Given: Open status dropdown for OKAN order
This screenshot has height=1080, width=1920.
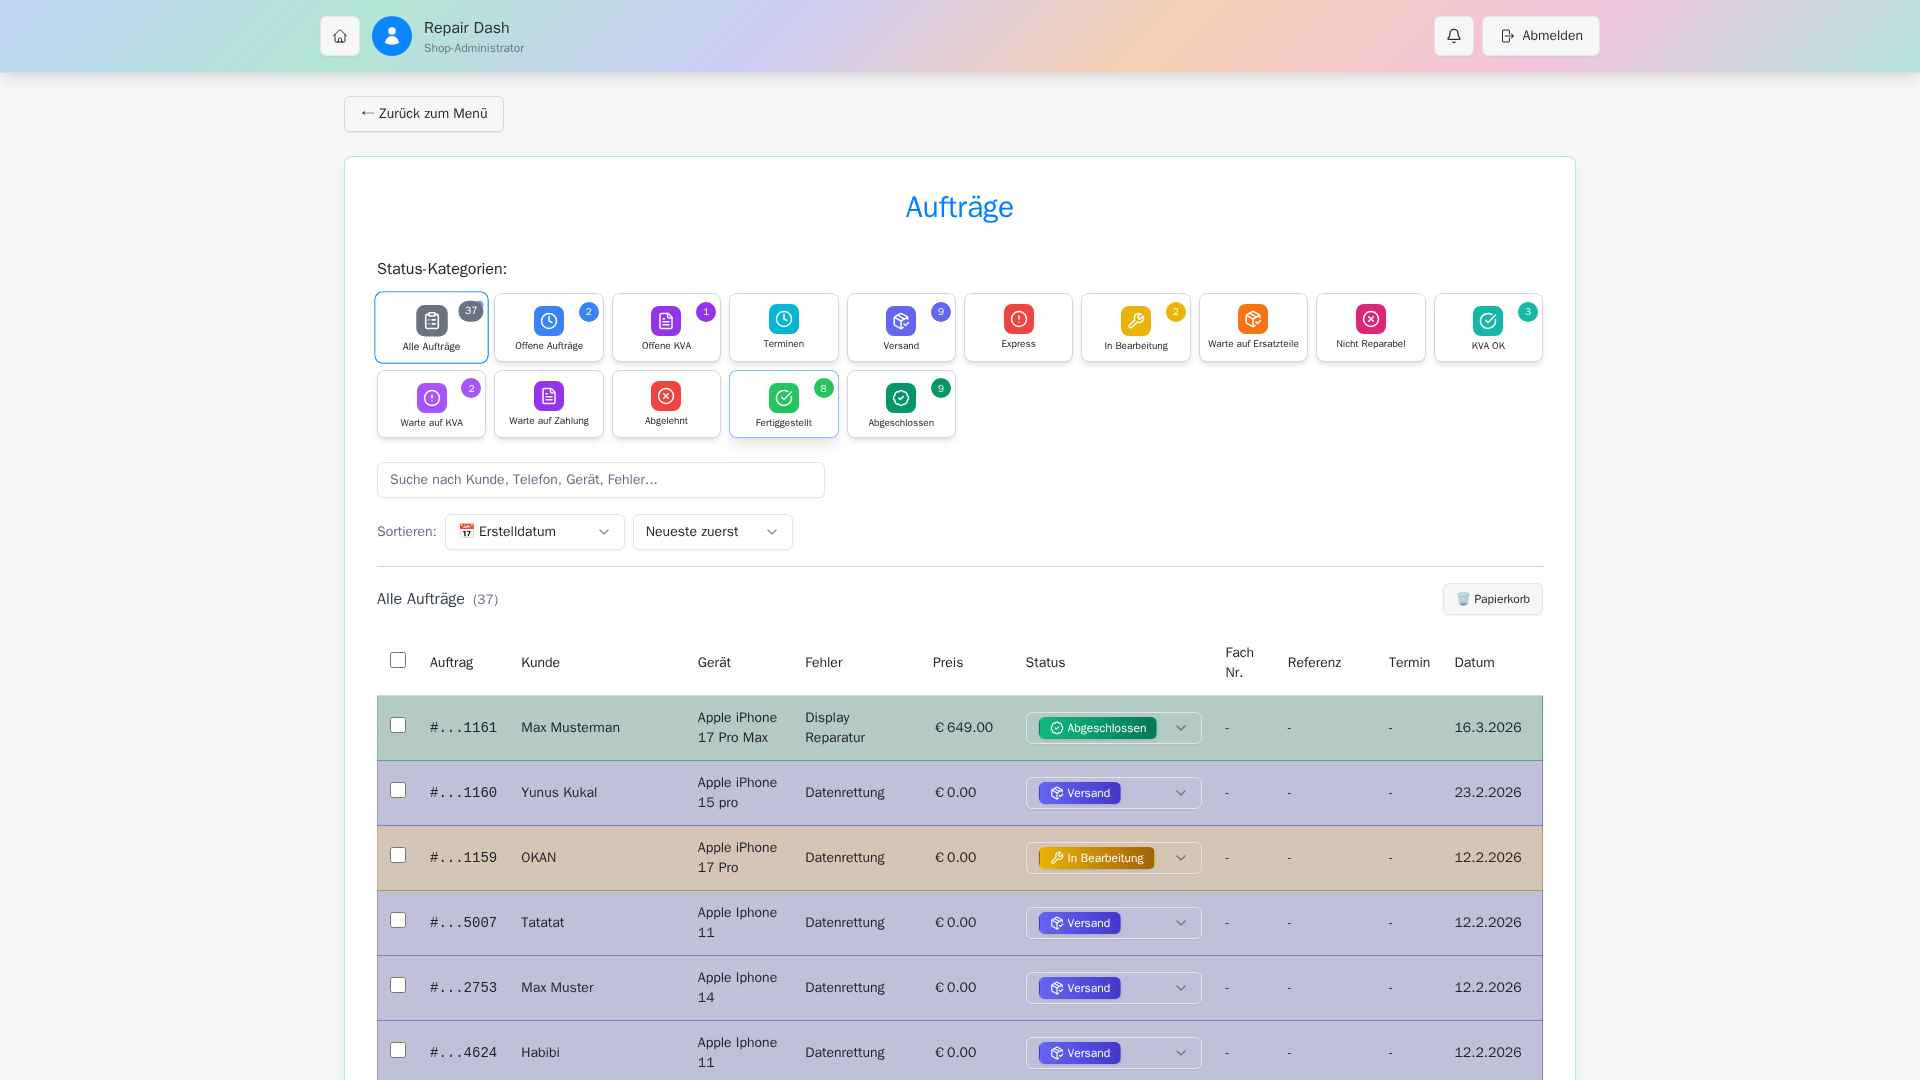Looking at the screenshot, I should point(1114,858).
